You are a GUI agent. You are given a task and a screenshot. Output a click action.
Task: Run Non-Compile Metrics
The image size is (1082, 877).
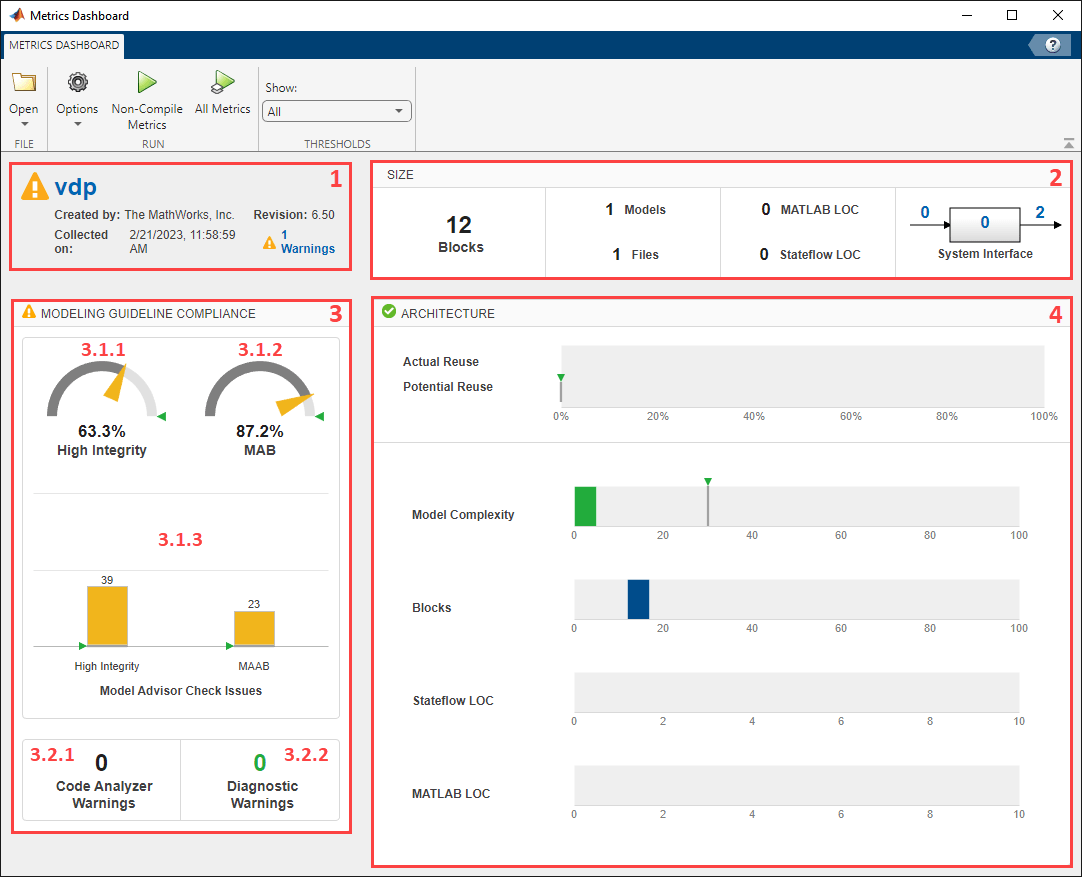(147, 84)
